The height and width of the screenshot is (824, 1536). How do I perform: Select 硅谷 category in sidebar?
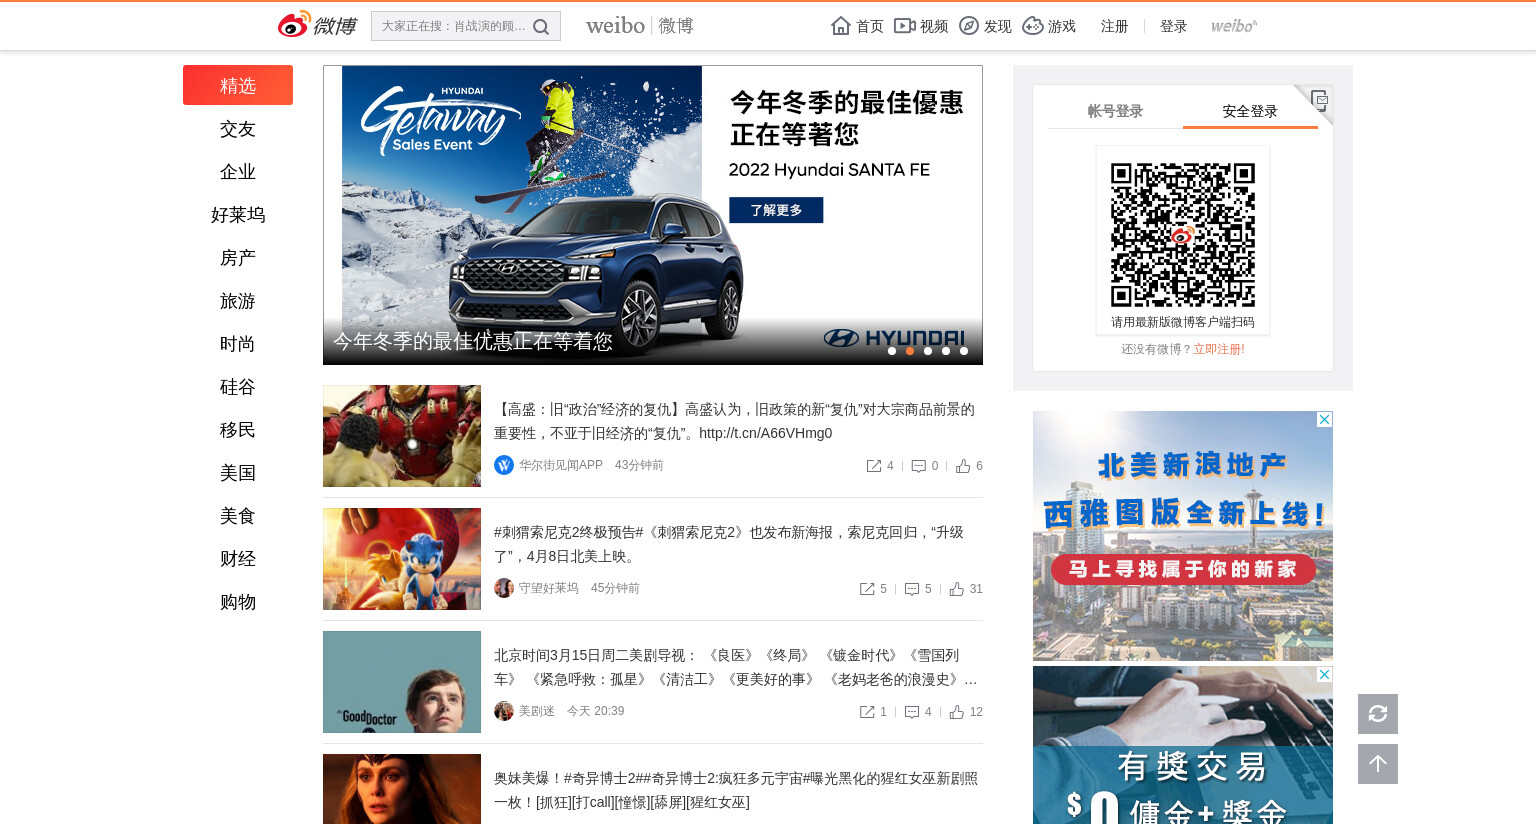[x=238, y=387]
